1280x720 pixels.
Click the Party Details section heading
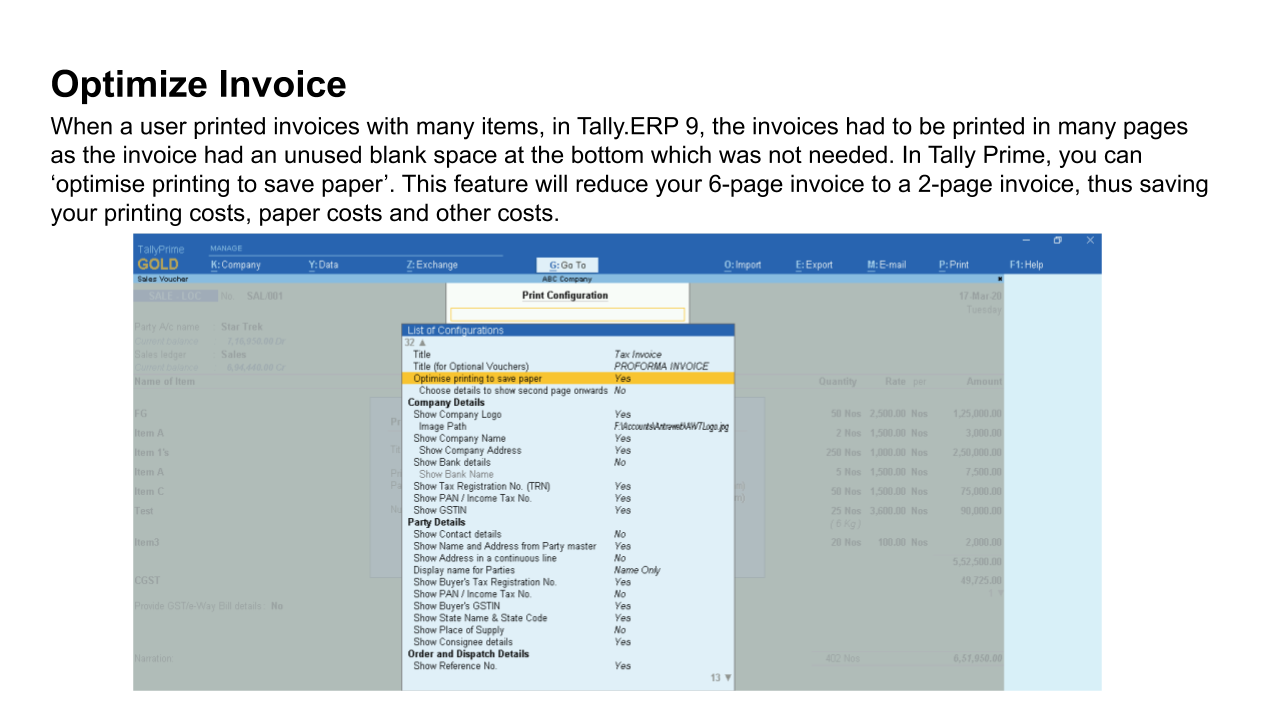(x=436, y=523)
